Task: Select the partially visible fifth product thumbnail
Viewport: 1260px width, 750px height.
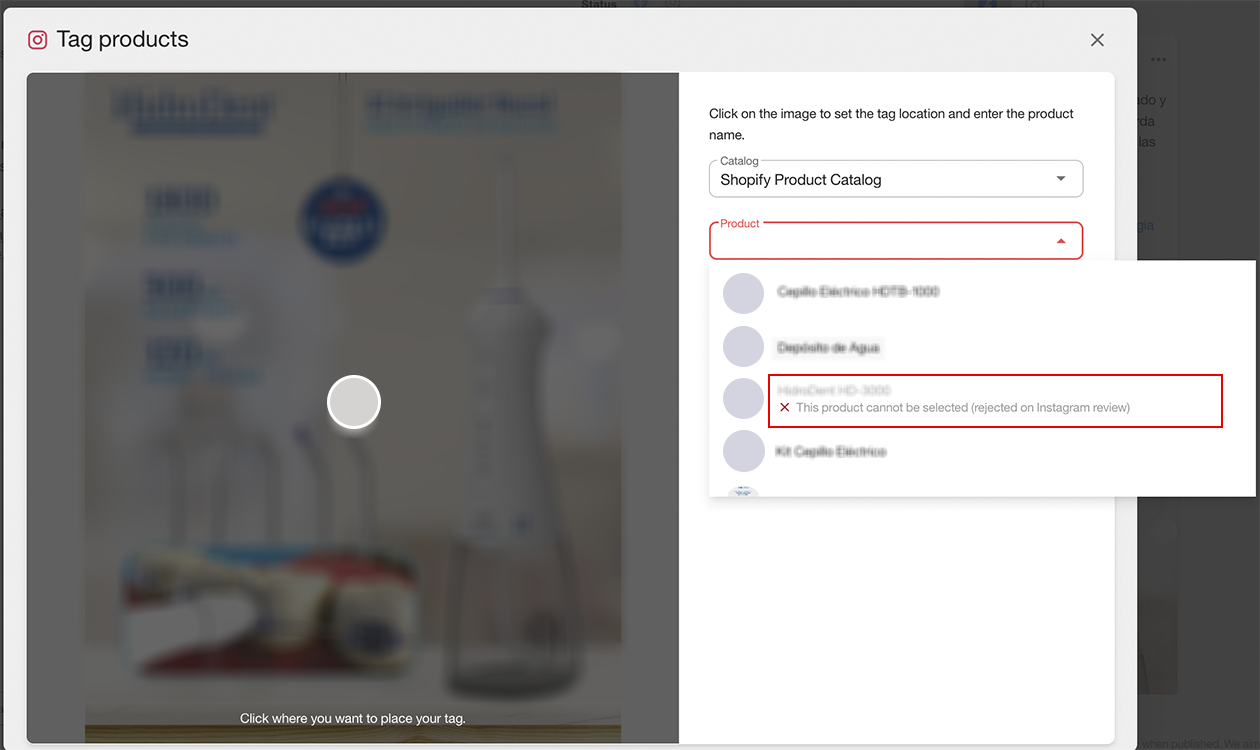Action: click(743, 491)
